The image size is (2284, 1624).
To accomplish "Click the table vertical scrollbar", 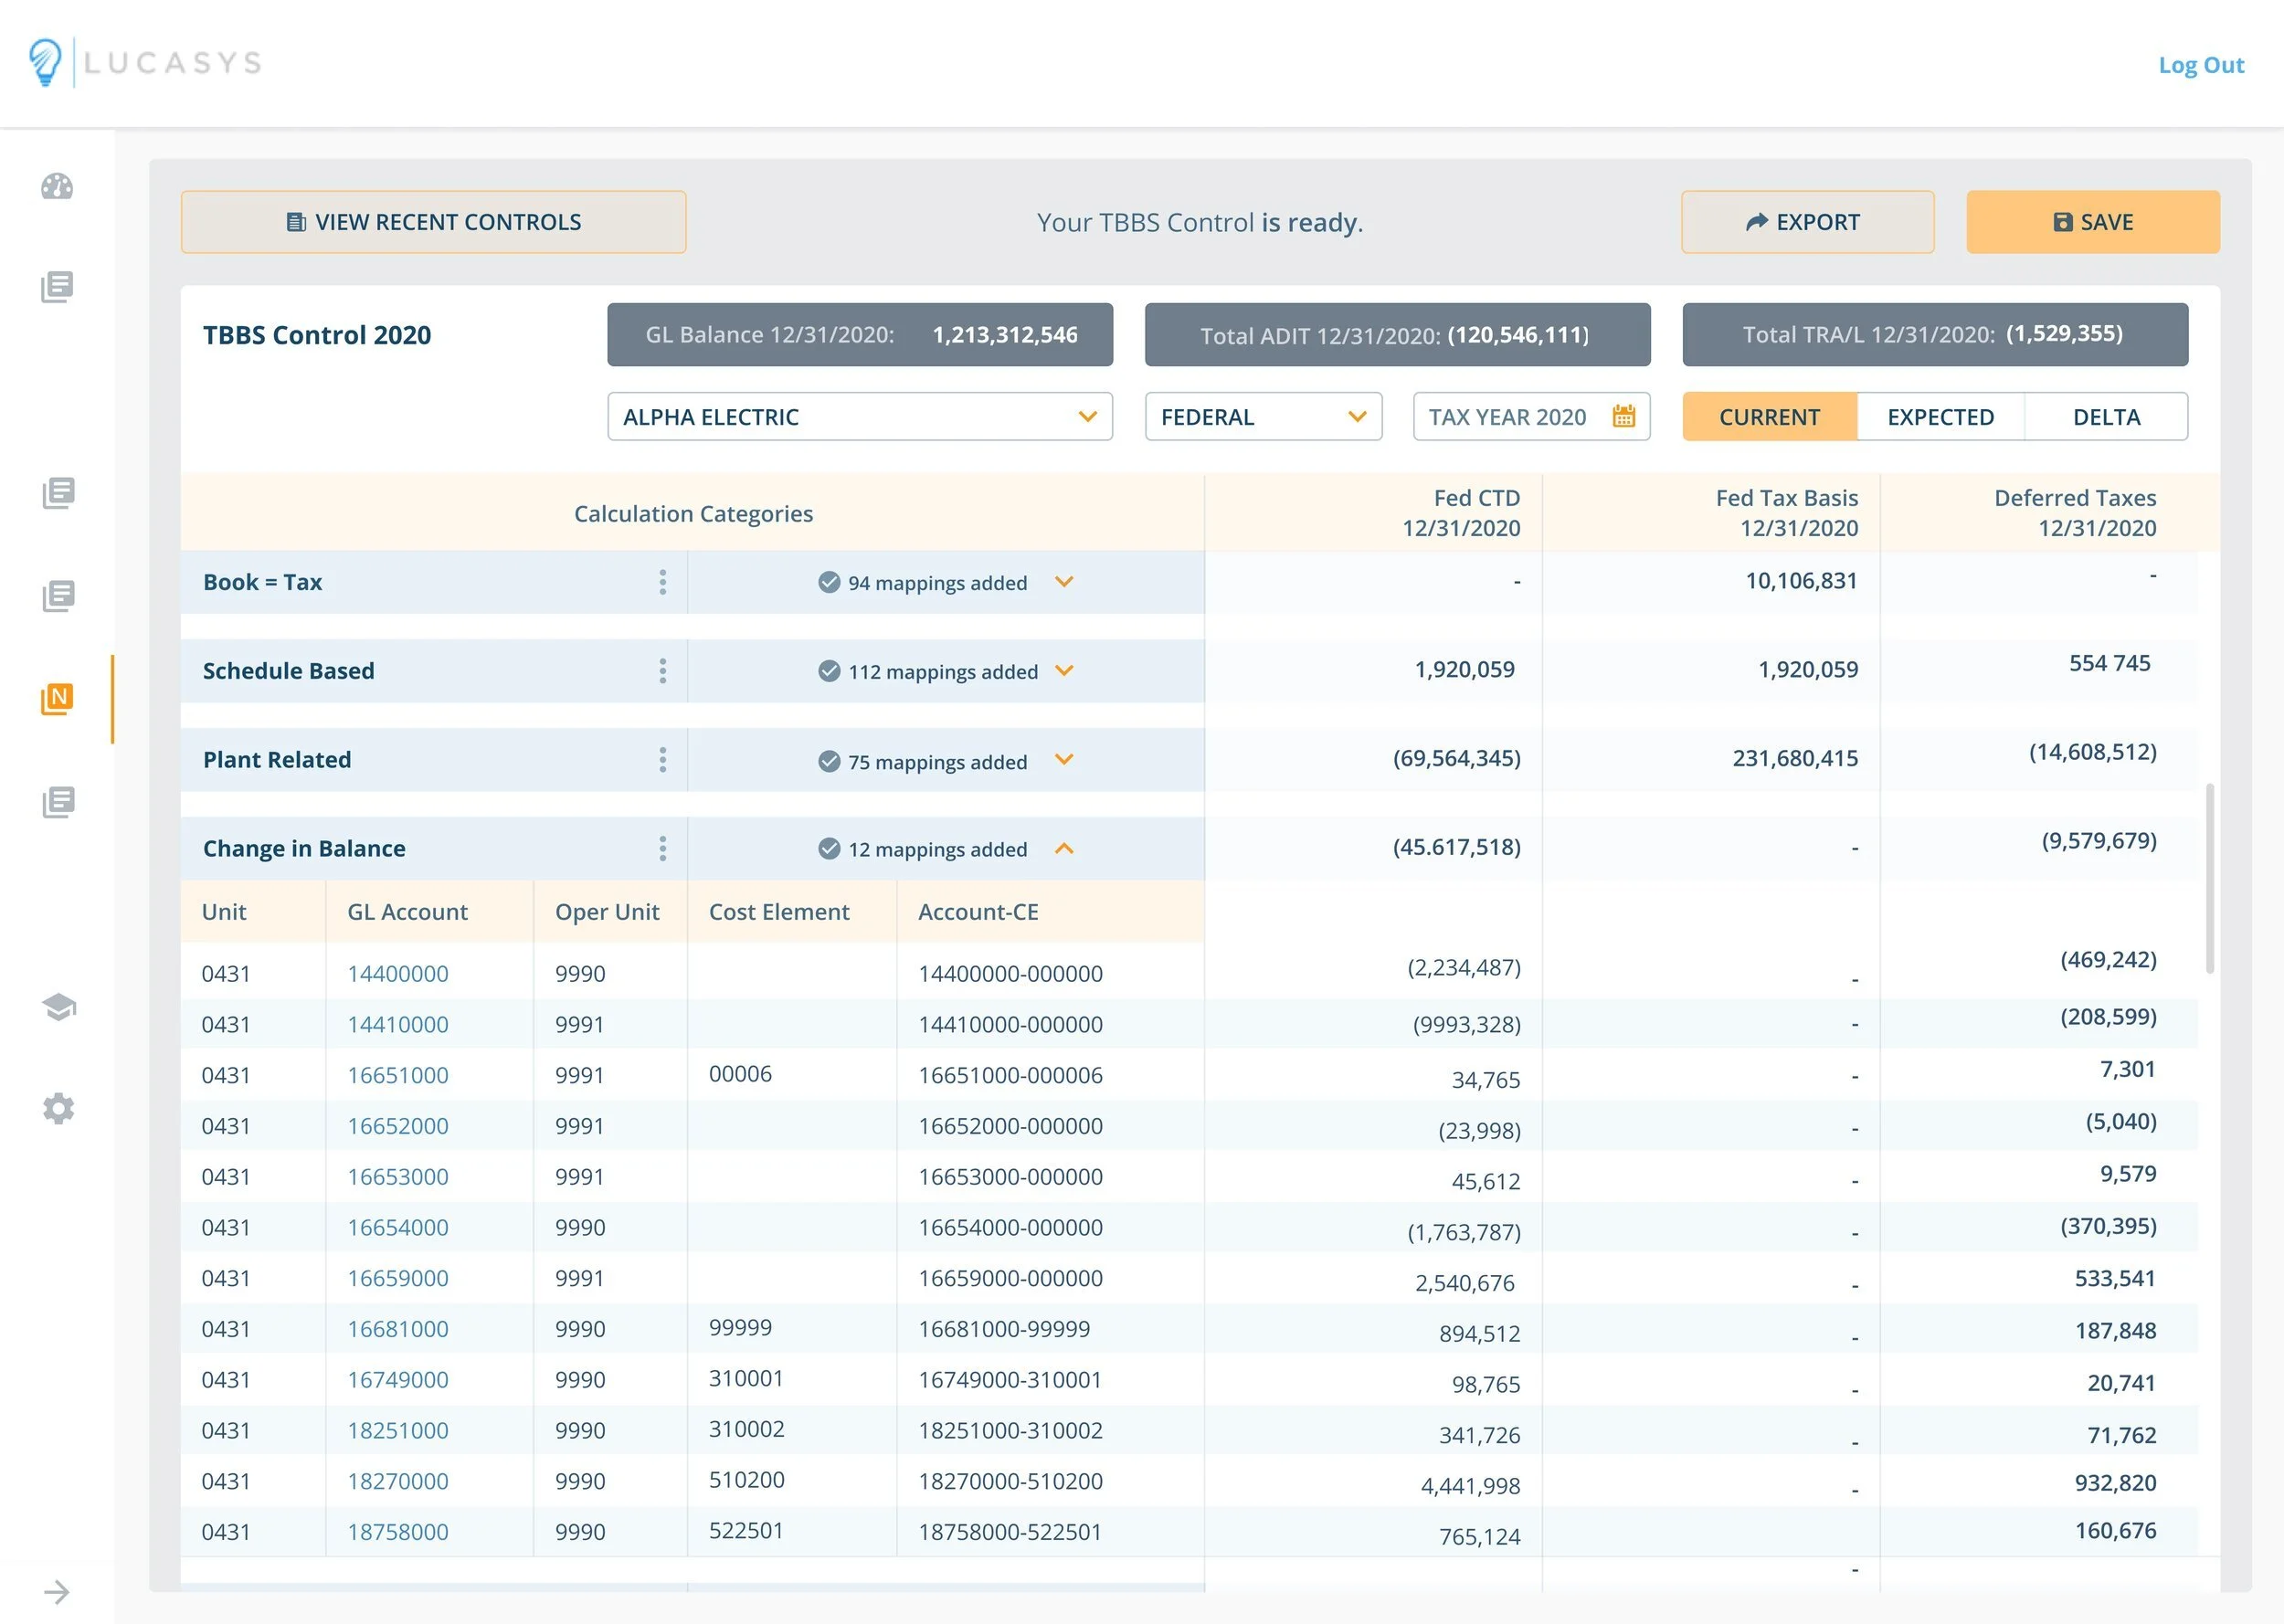I will [x=2209, y=878].
